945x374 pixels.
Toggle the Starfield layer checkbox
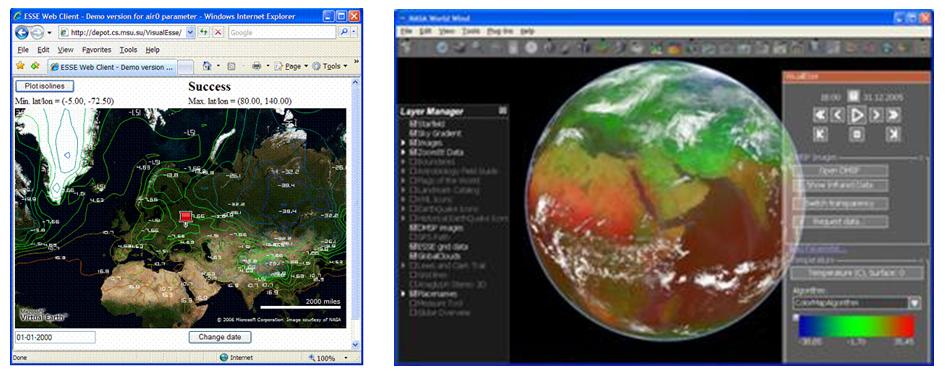tap(413, 123)
